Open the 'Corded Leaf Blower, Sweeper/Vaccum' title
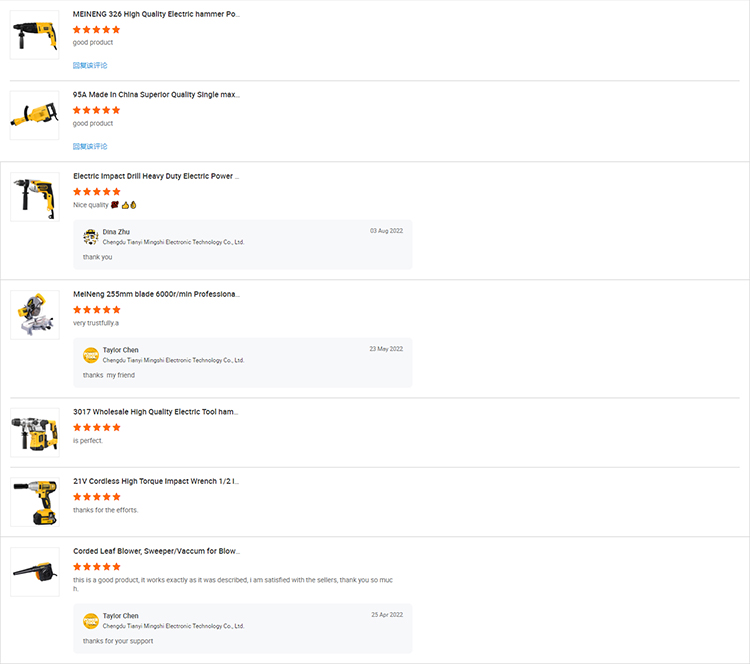Screen dimensions: 750x664 point(156,551)
